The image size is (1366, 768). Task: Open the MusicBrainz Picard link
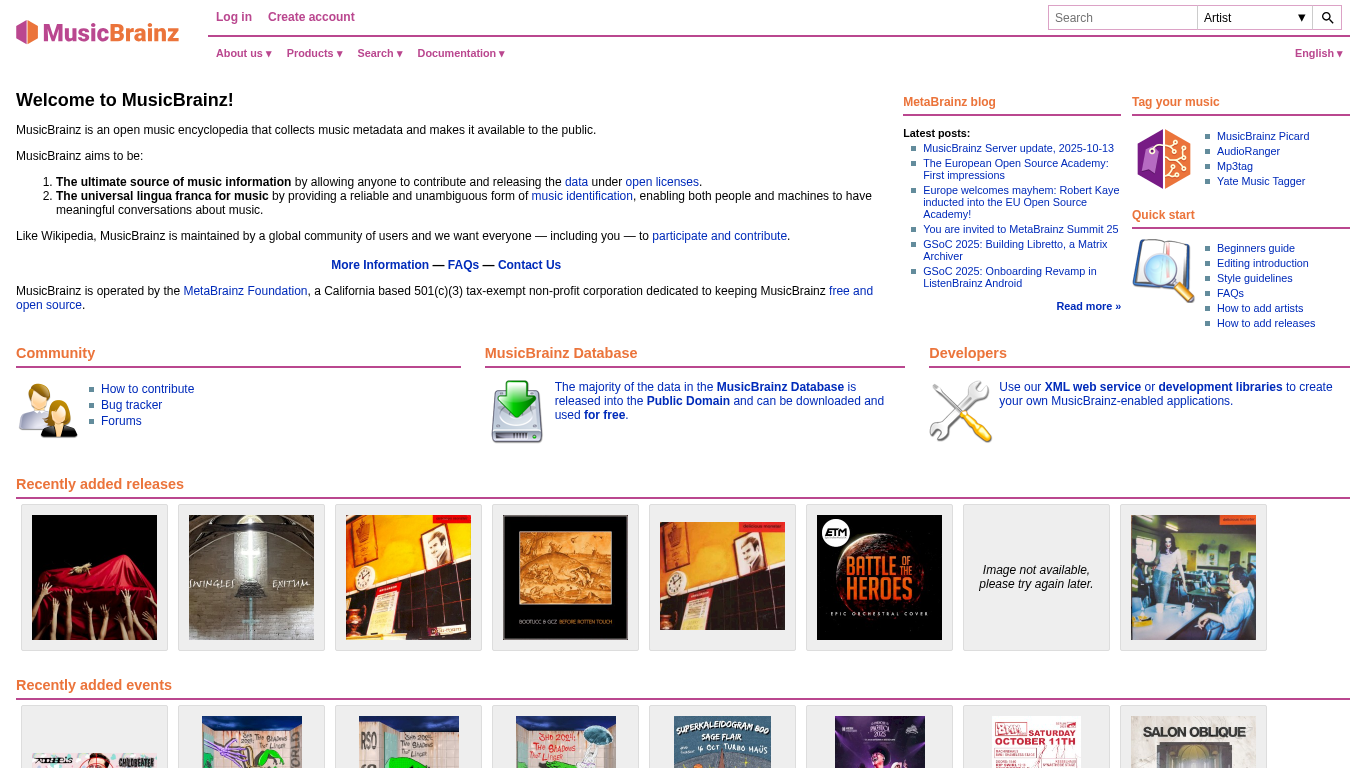pos(1263,136)
